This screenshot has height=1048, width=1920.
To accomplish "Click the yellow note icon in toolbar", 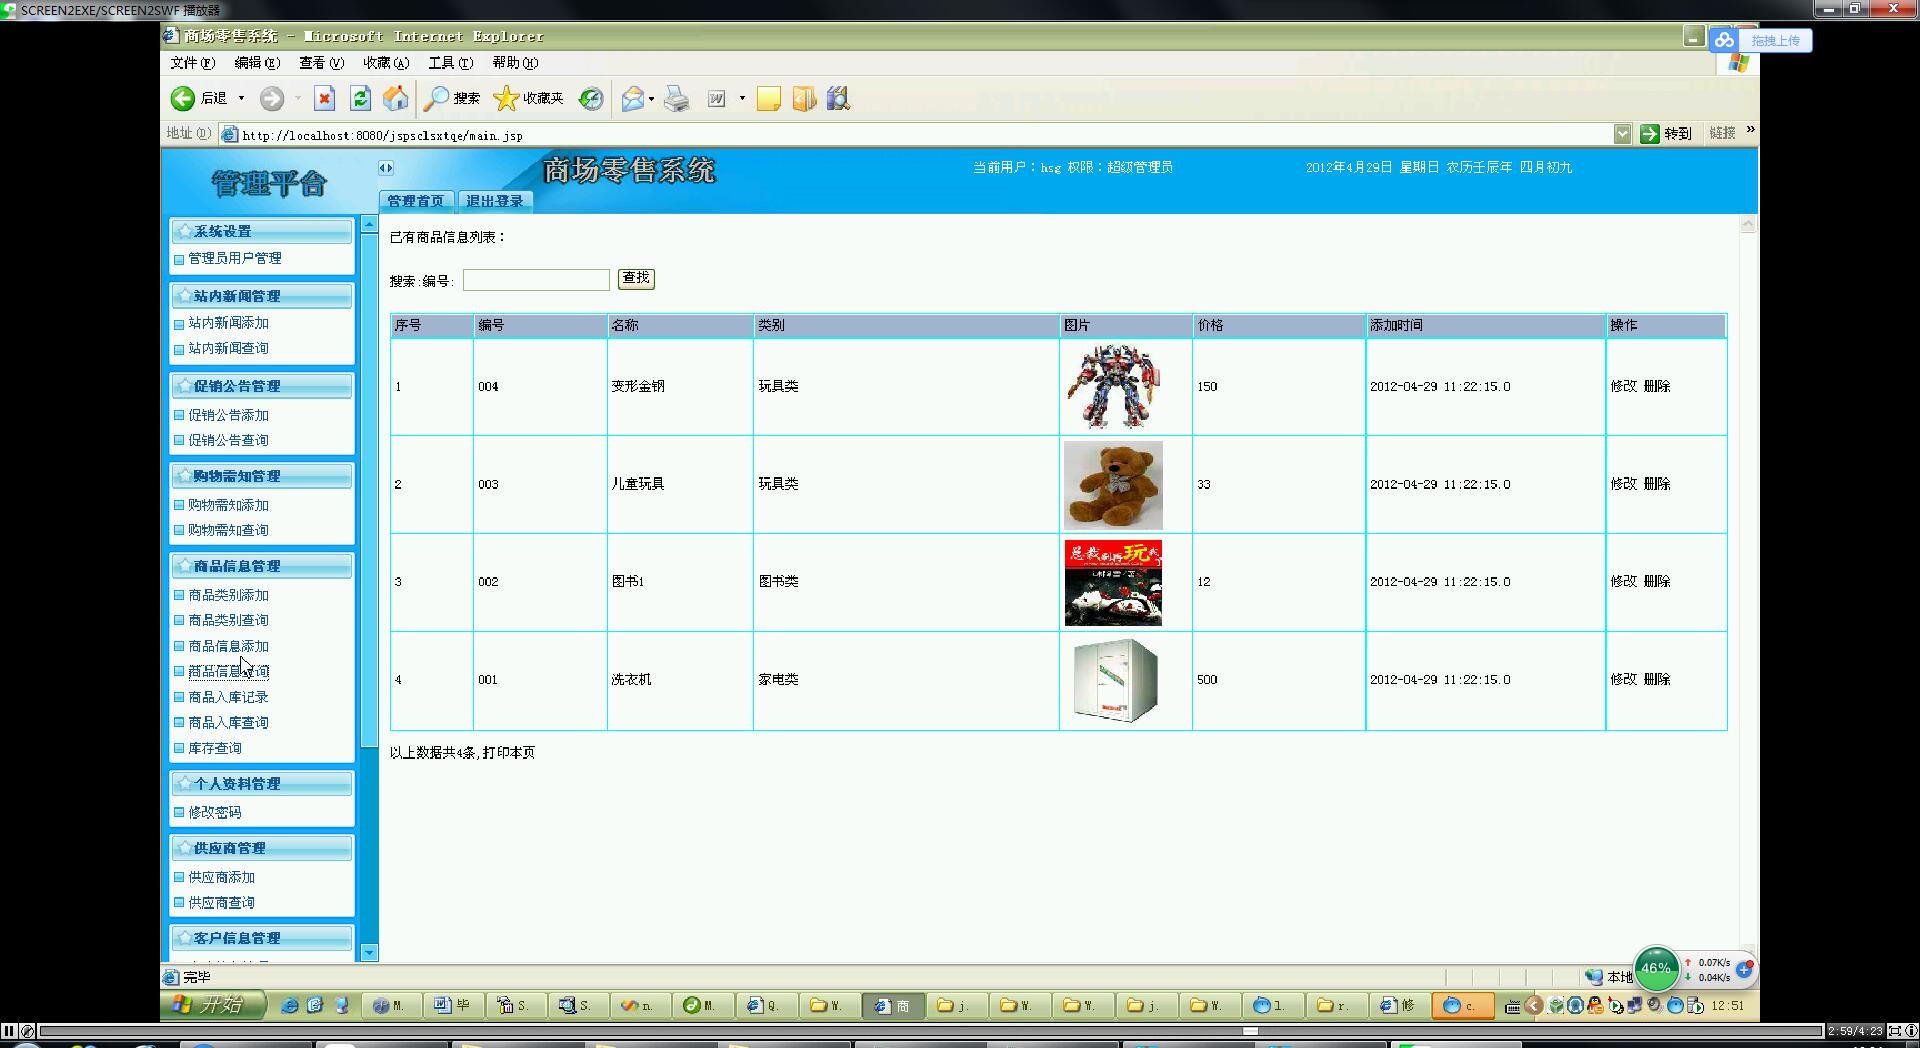I will coord(768,98).
